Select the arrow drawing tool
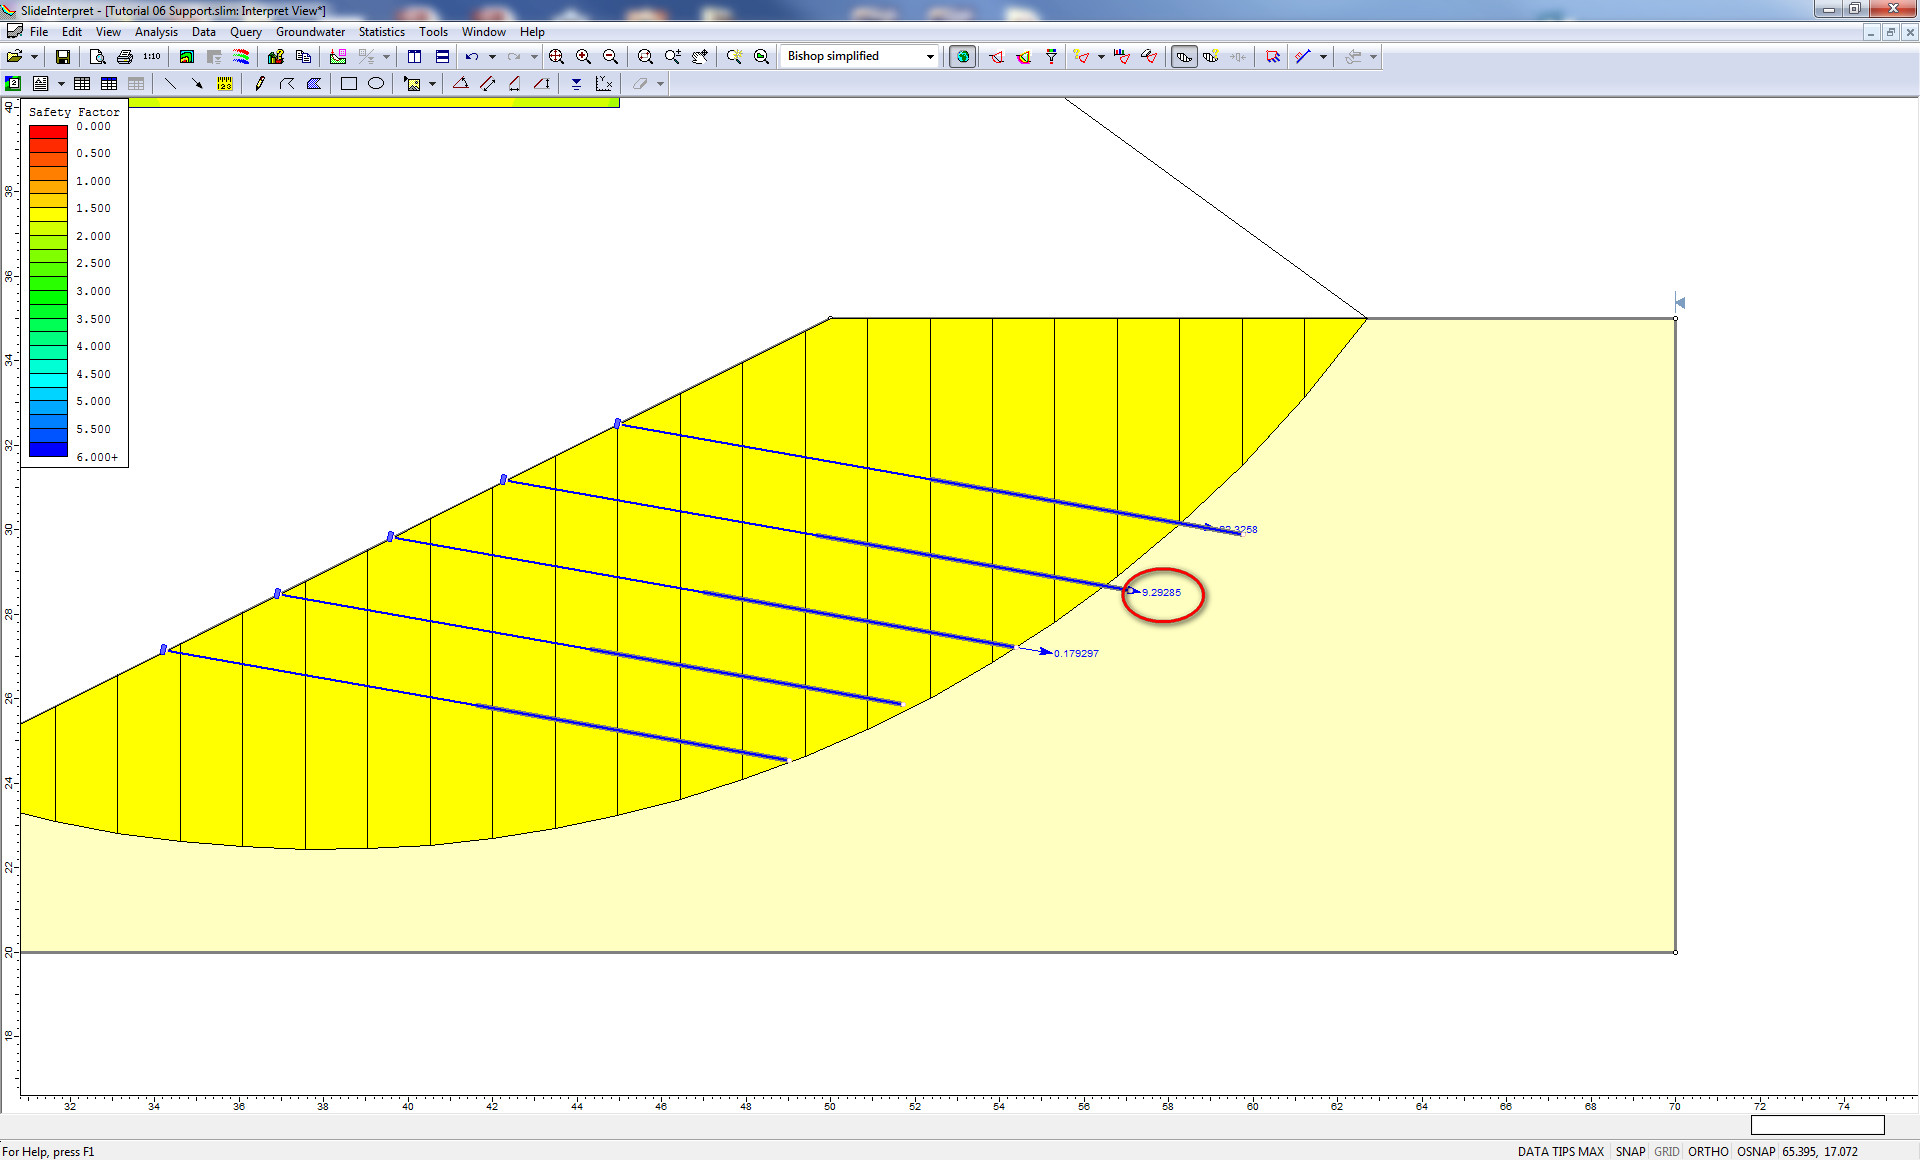This screenshot has width=1920, height=1160. [197, 84]
